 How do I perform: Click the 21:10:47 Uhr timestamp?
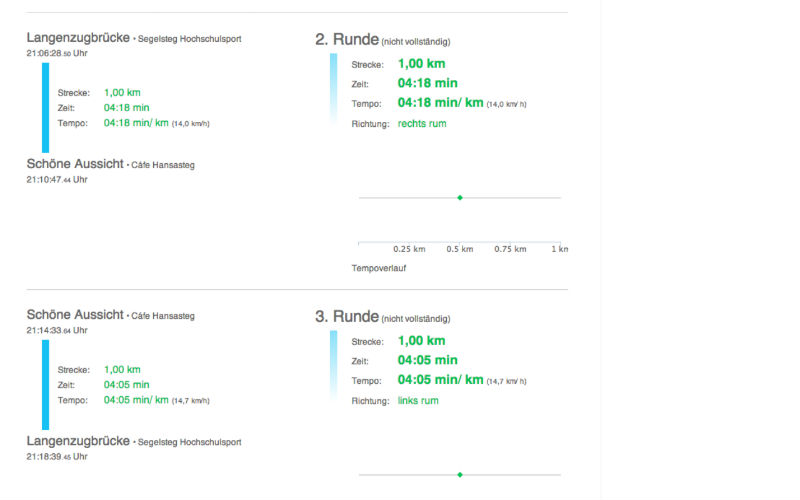coord(57,179)
